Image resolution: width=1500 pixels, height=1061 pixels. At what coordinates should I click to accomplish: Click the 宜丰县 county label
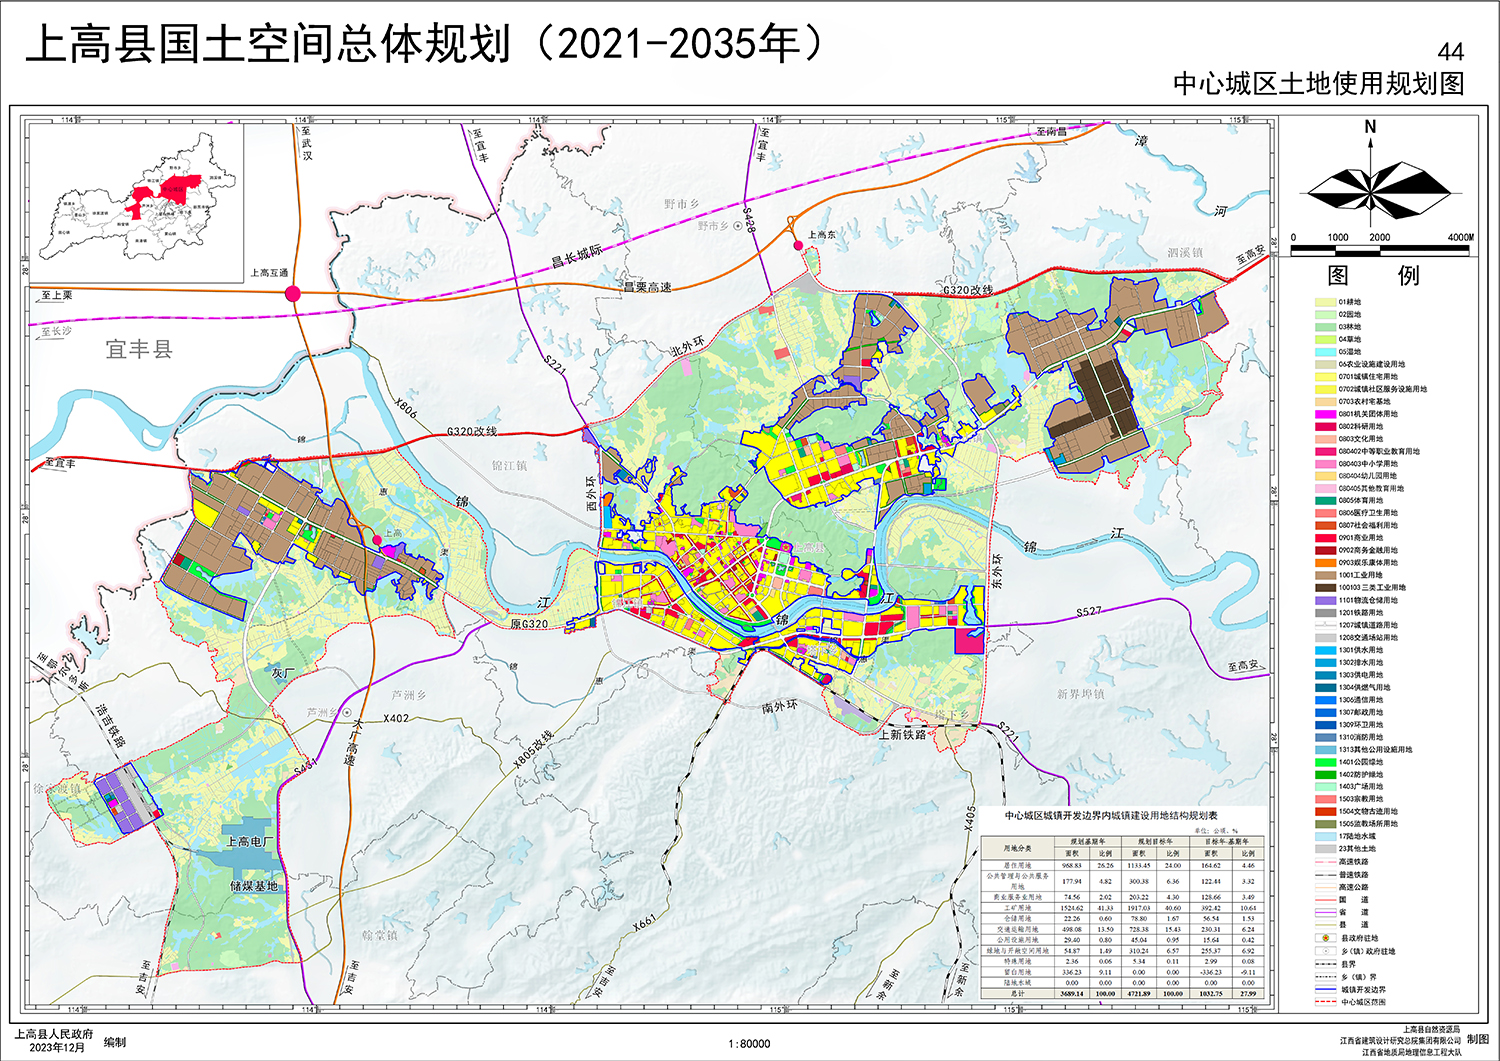click(139, 349)
